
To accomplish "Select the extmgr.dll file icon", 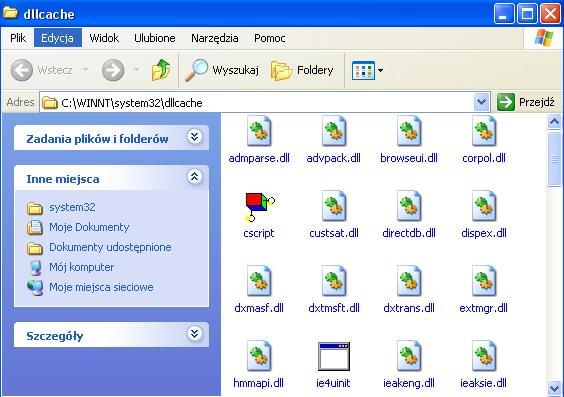I will pyautogui.click(x=484, y=281).
